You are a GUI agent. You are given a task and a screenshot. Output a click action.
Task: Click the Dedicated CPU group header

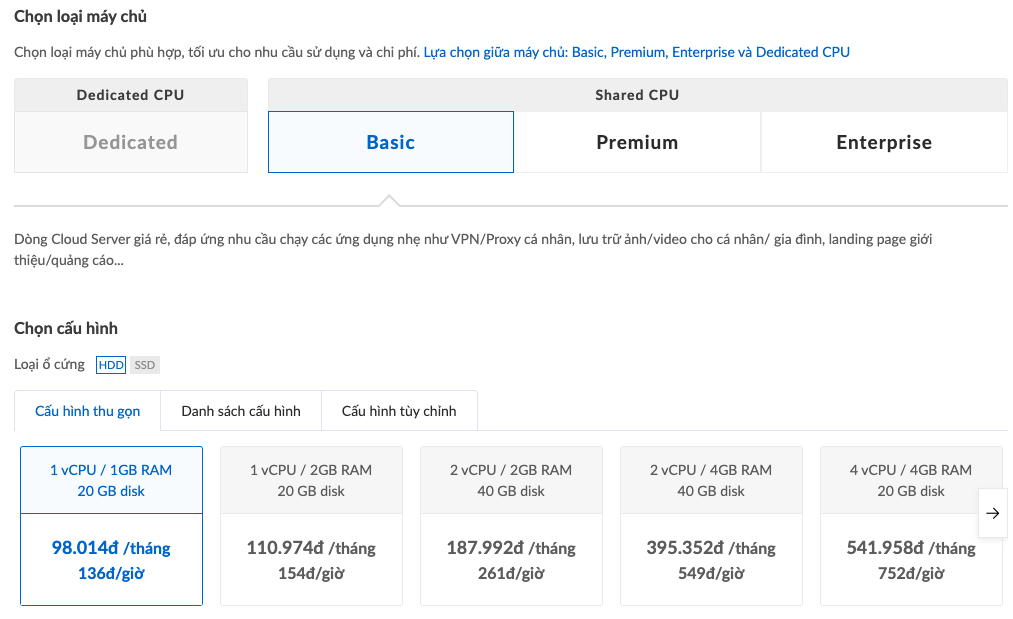coord(130,95)
